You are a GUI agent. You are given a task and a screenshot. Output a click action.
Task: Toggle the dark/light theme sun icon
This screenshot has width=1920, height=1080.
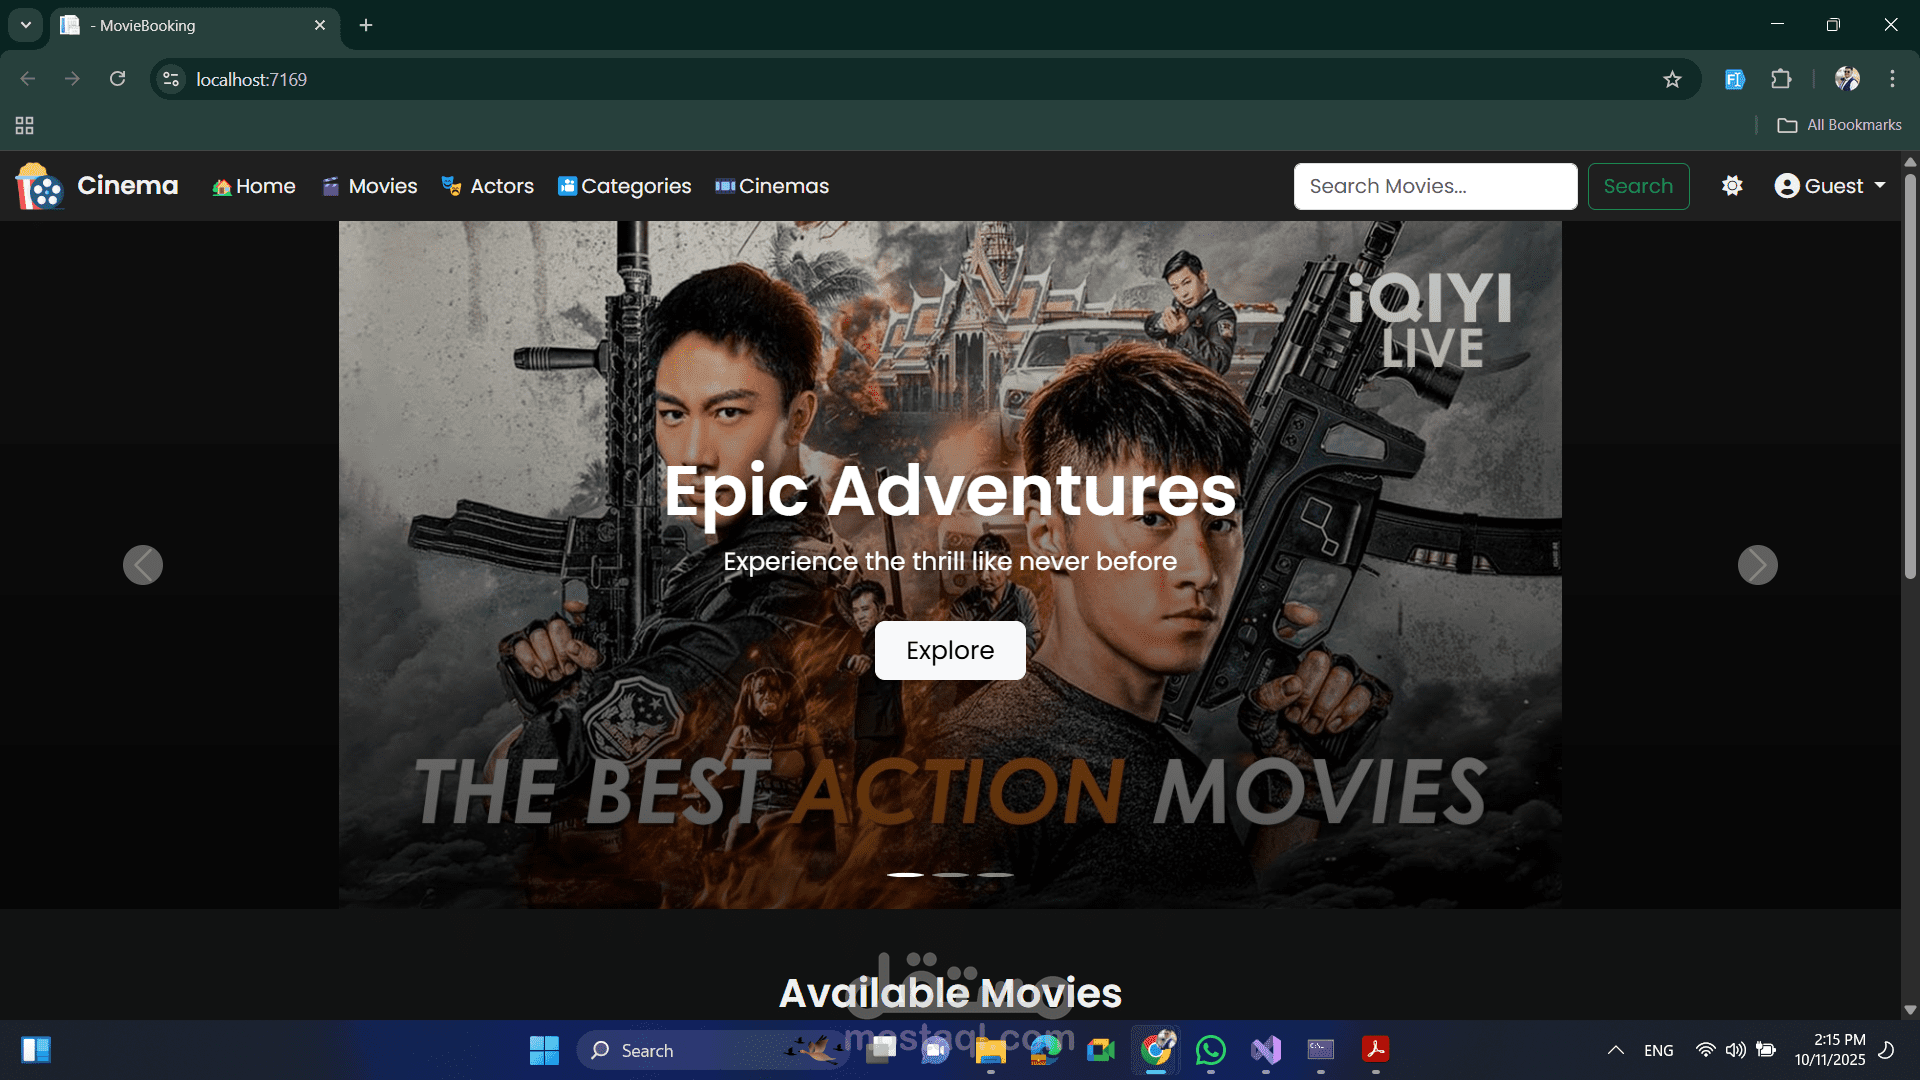click(1732, 186)
